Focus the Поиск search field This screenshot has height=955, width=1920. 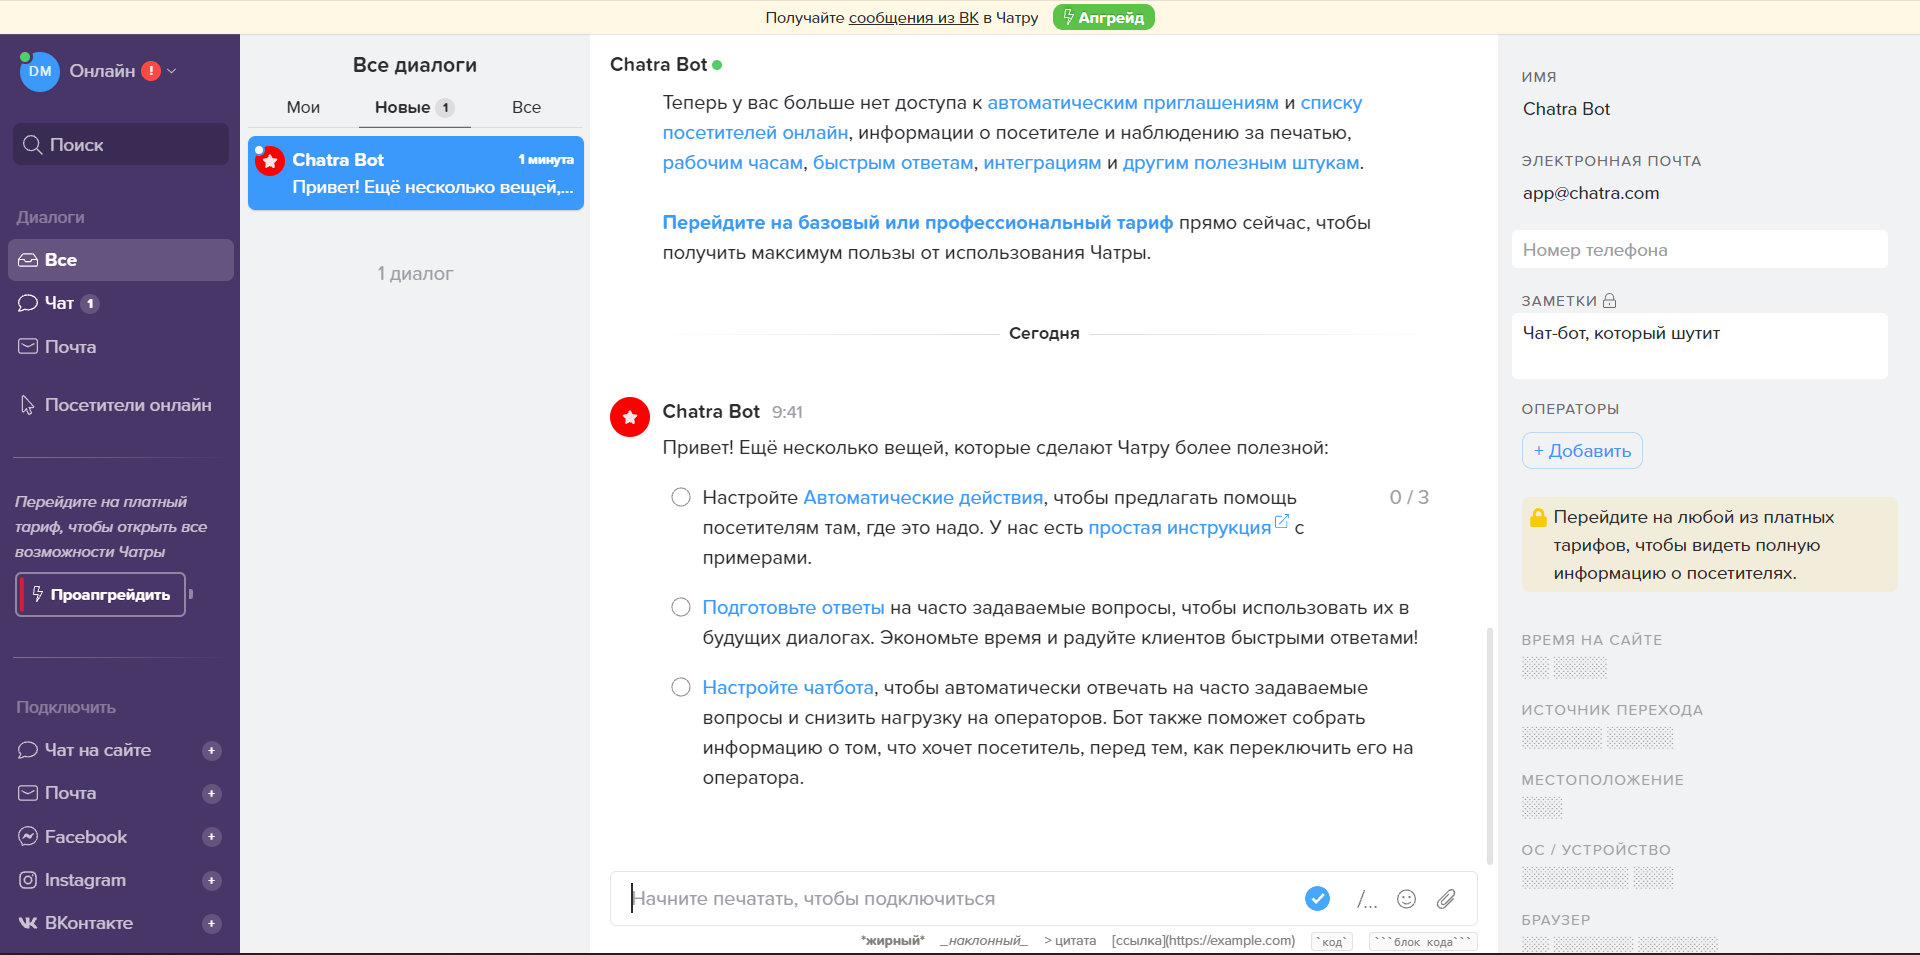121,144
